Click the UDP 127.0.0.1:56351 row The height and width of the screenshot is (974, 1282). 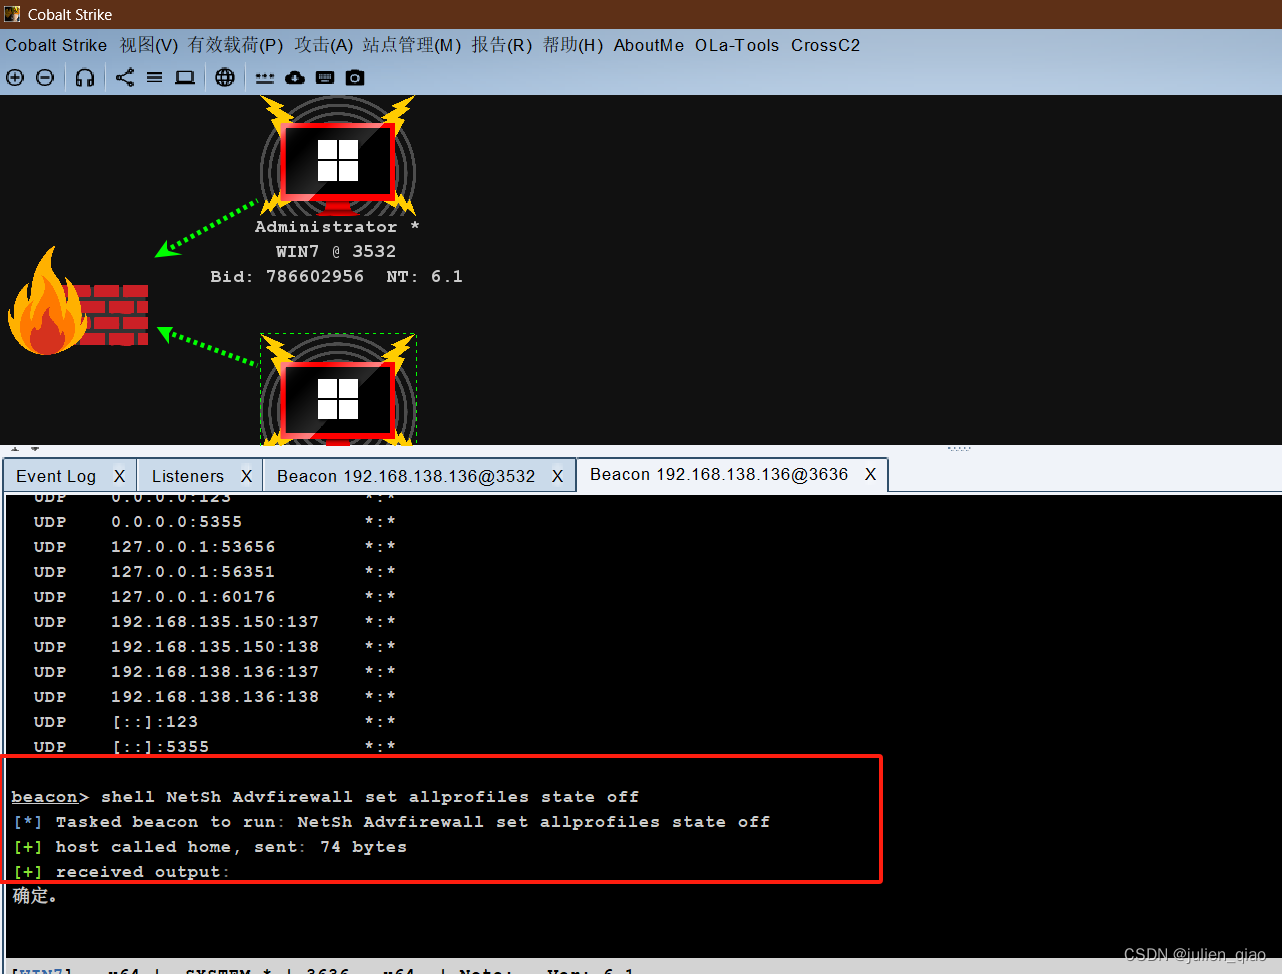(214, 572)
